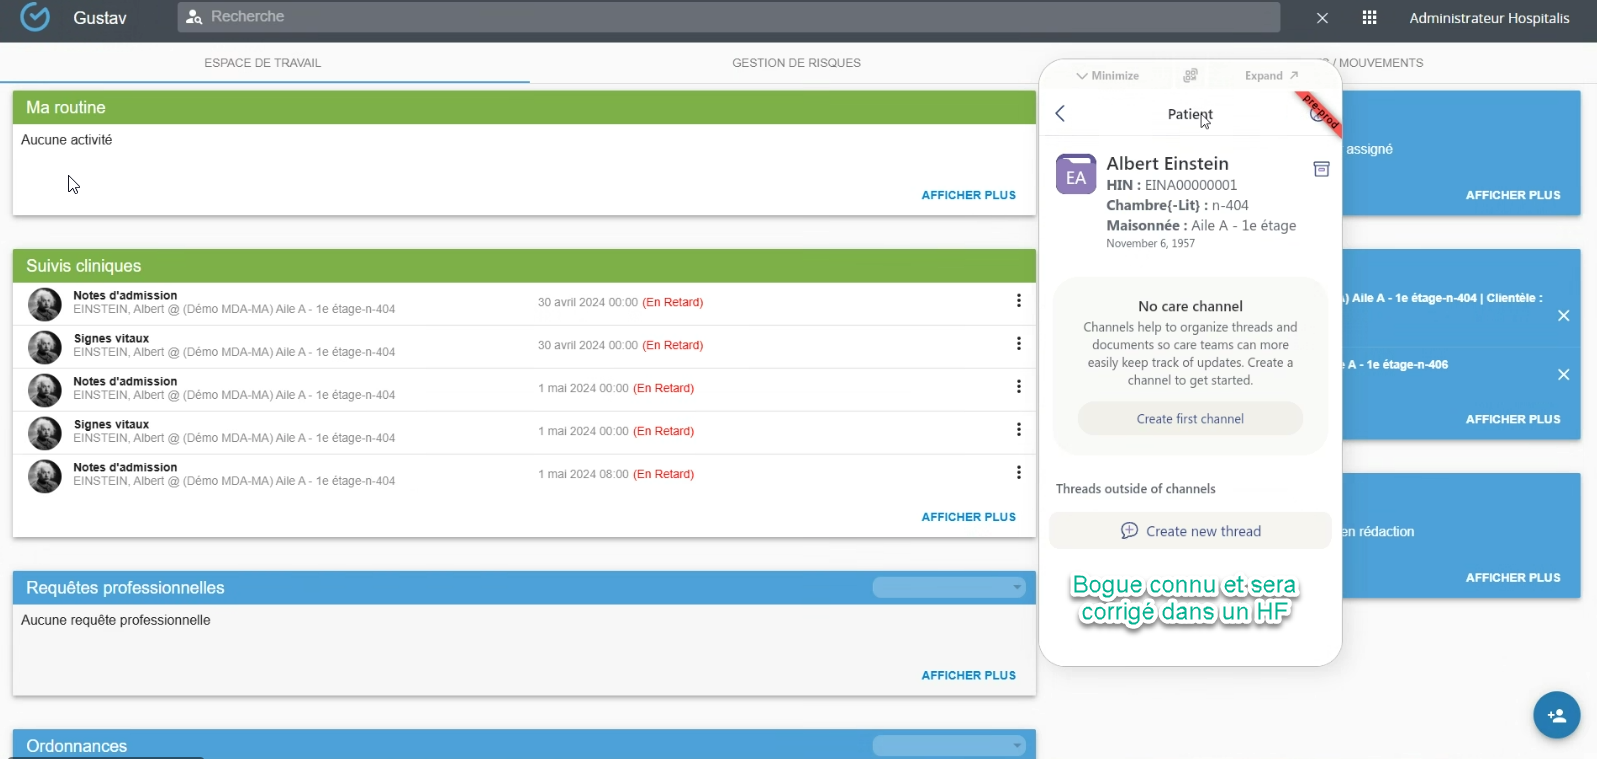Expand the patient panel to full view
The height and width of the screenshot is (759, 1597).
pos(1271,76)
